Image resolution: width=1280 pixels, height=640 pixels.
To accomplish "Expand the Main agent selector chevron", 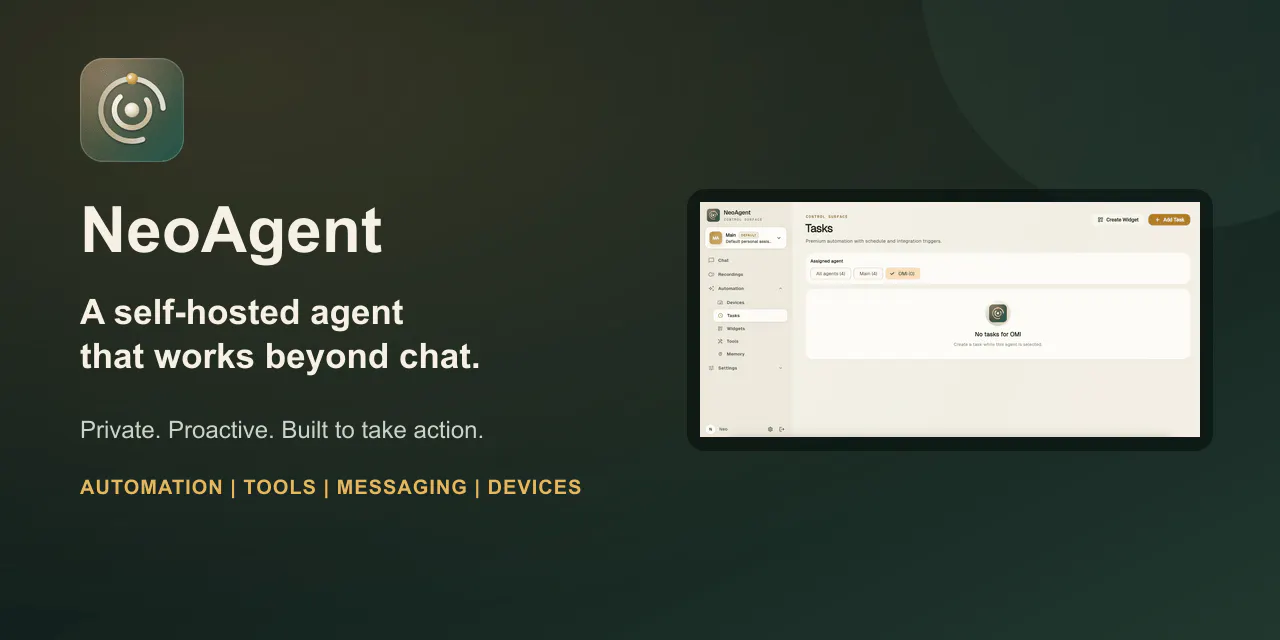I will coord(779,238).
